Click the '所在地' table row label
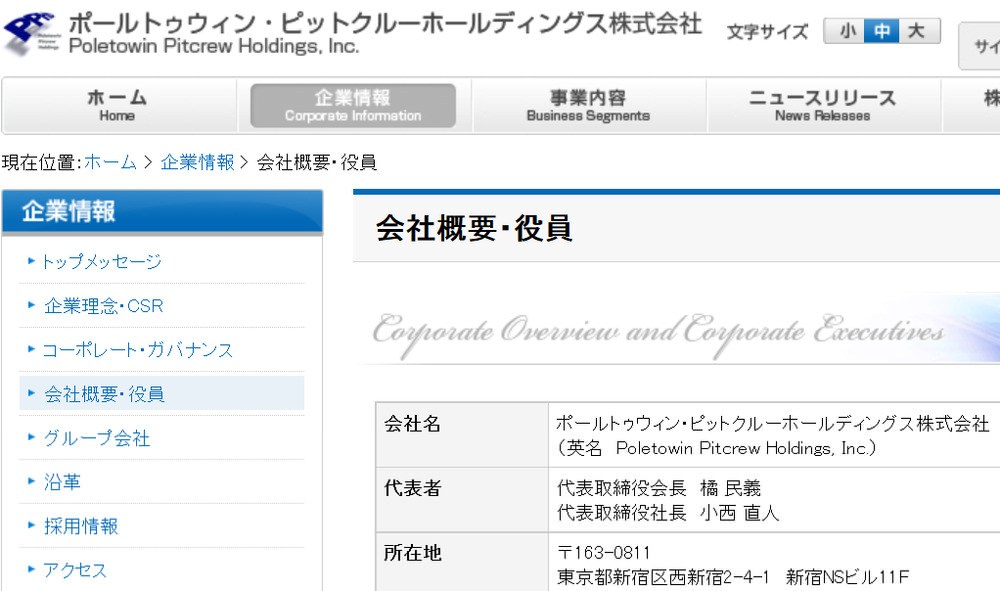 click(413, 553)
